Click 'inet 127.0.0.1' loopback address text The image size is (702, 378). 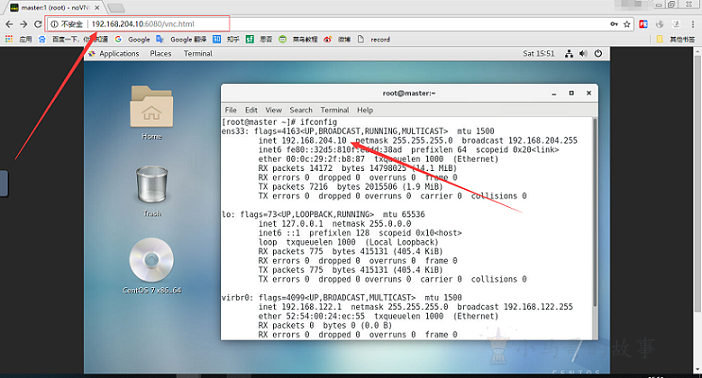pos(290,223)
